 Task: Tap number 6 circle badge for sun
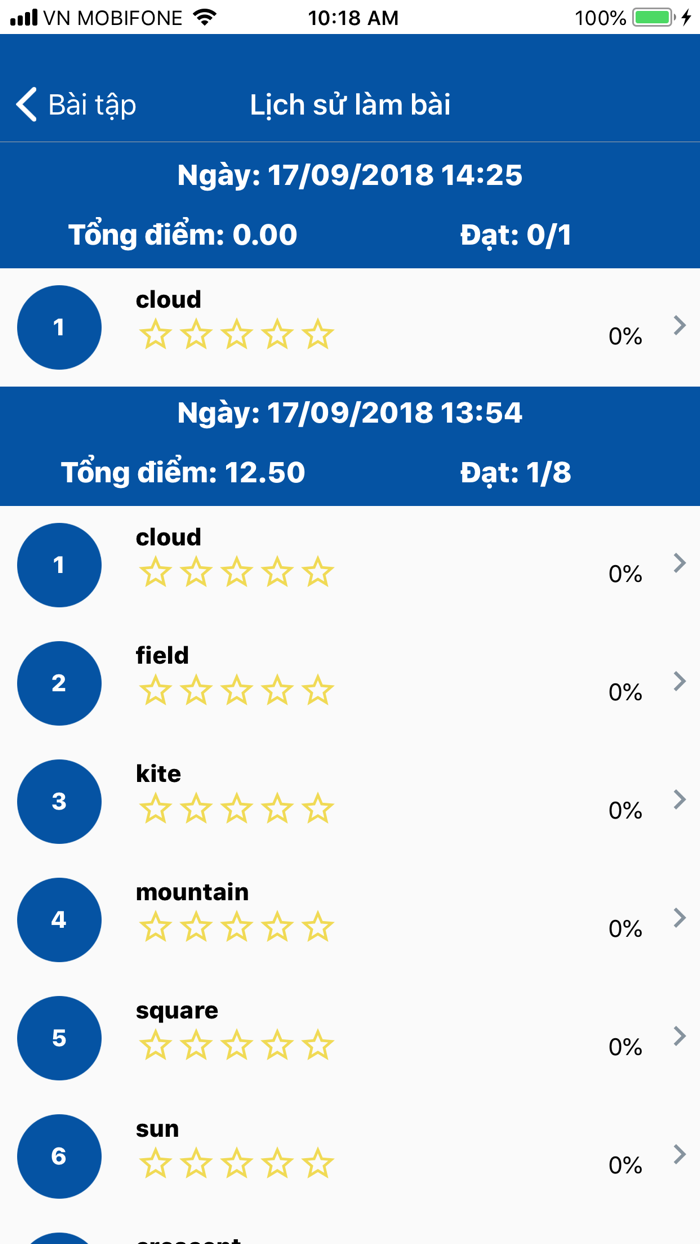59,1156
